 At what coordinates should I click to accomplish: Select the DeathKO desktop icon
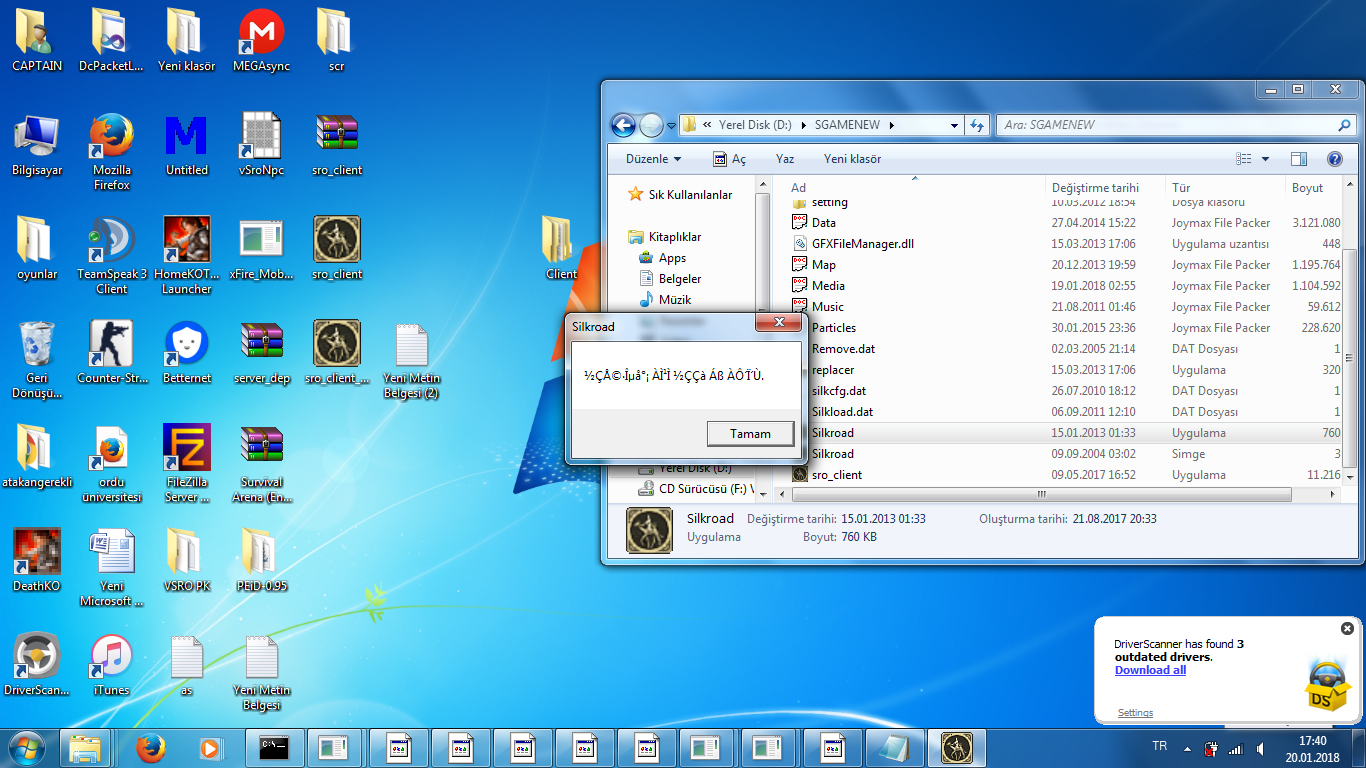[37, 560]
